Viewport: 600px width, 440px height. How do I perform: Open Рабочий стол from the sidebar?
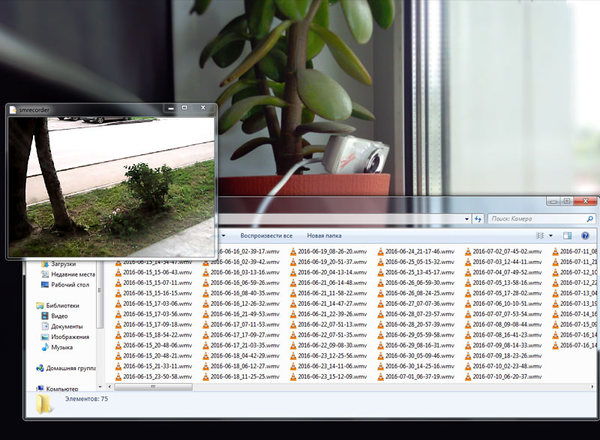point(70,285)
